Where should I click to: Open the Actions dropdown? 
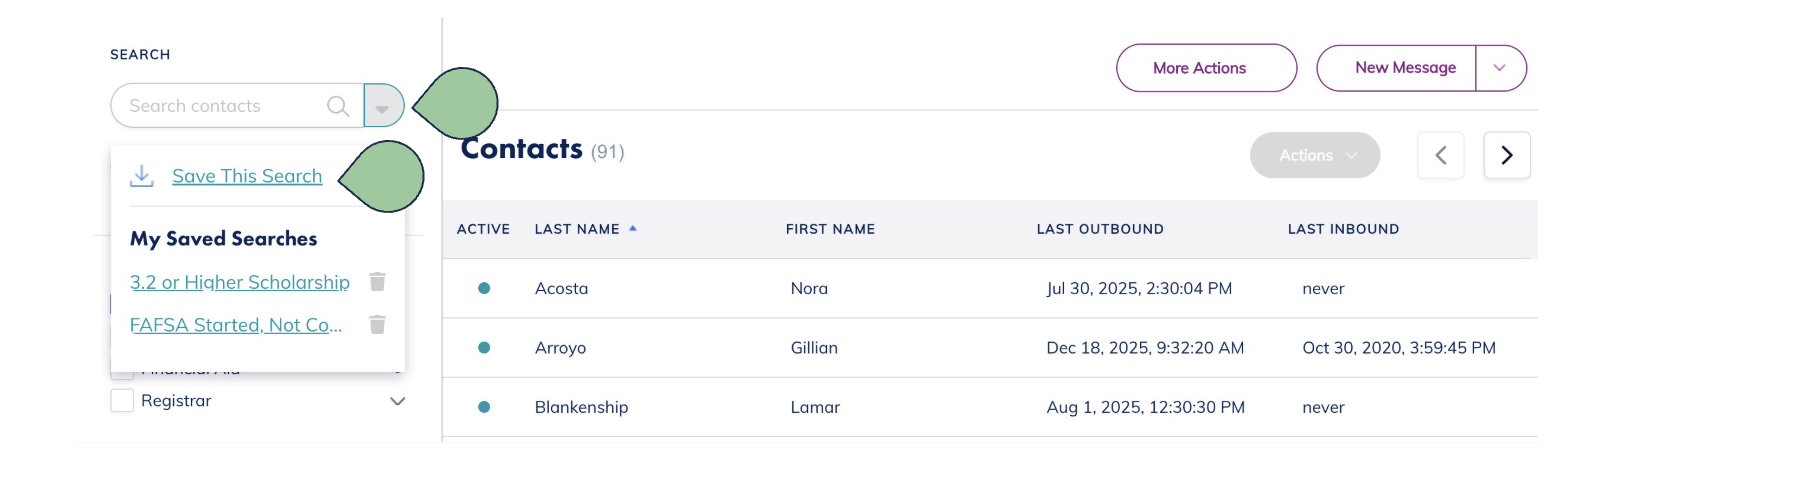tap(1314, 155)
